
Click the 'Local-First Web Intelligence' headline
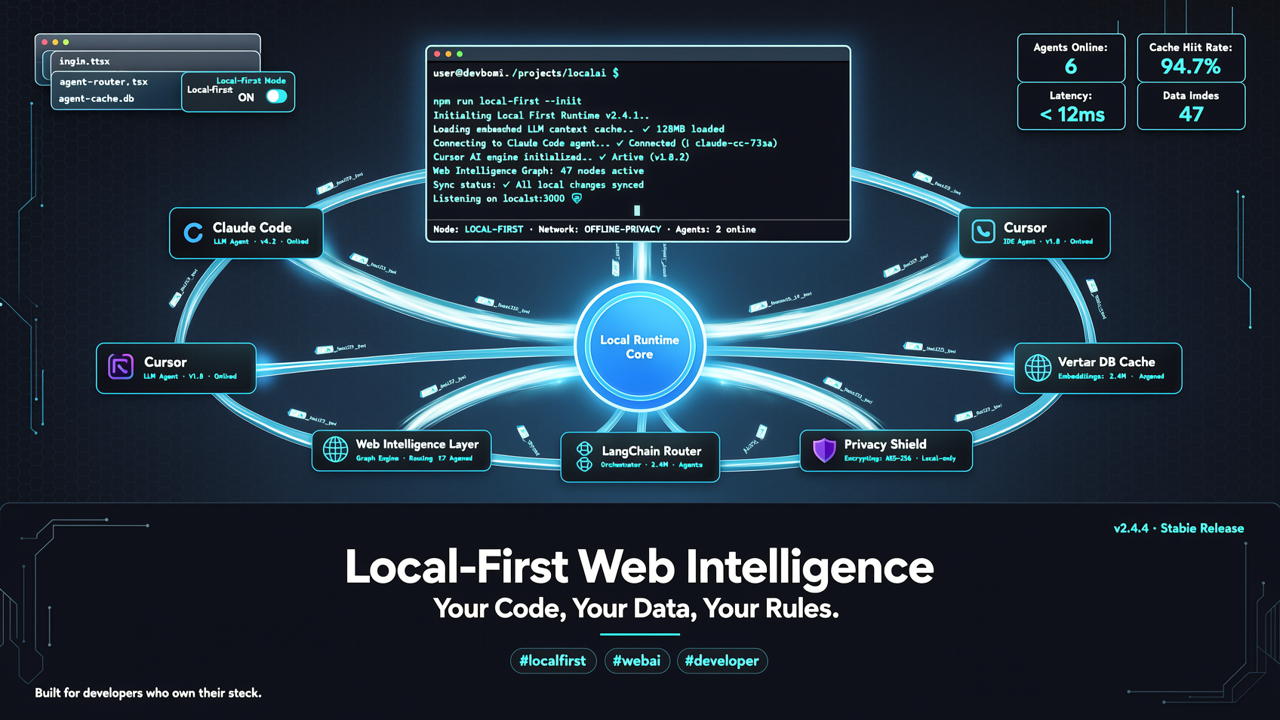point(640,567)
